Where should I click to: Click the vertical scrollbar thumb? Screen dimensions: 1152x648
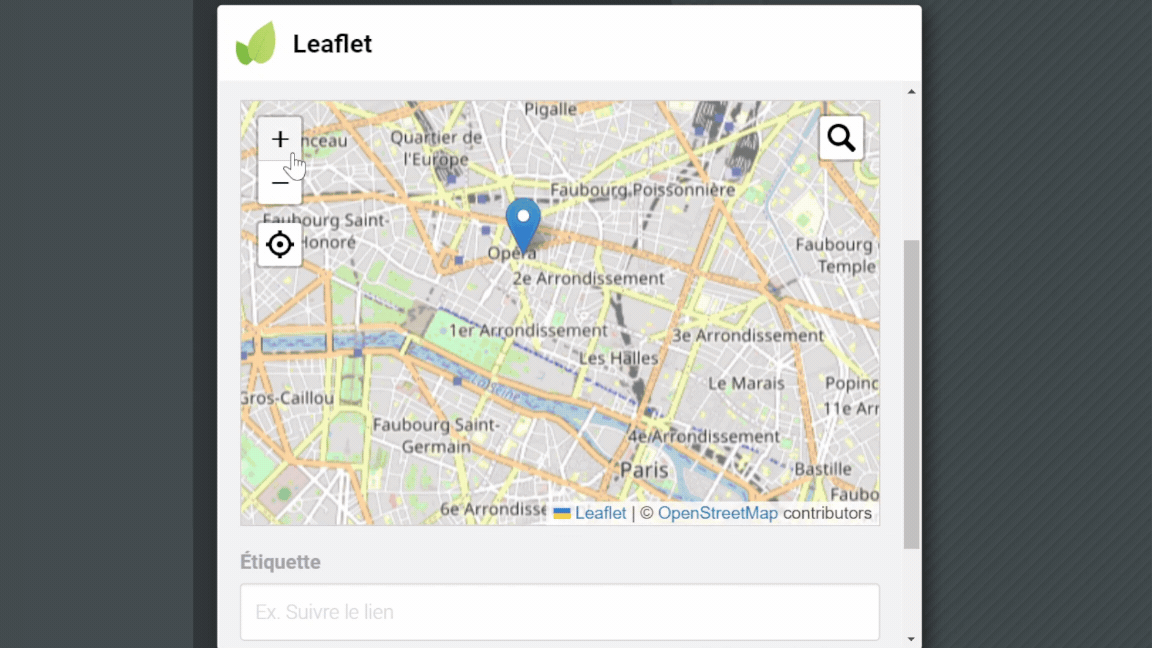point(911,394)
